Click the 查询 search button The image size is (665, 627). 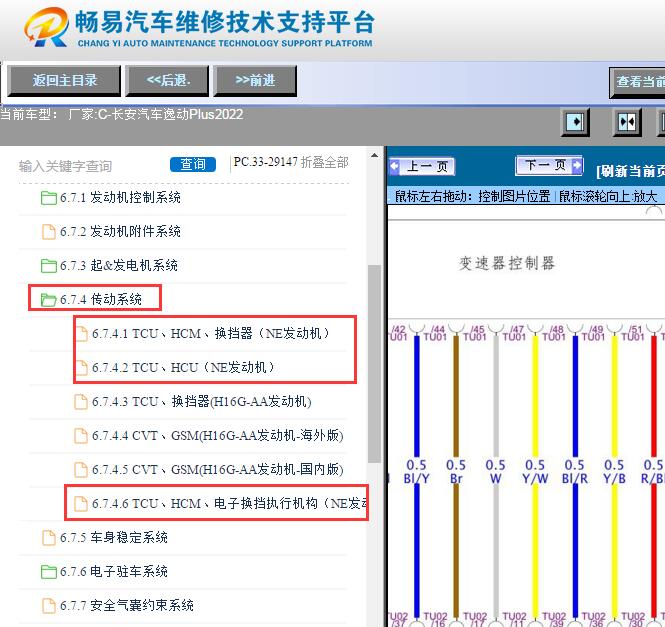point(193,164)
